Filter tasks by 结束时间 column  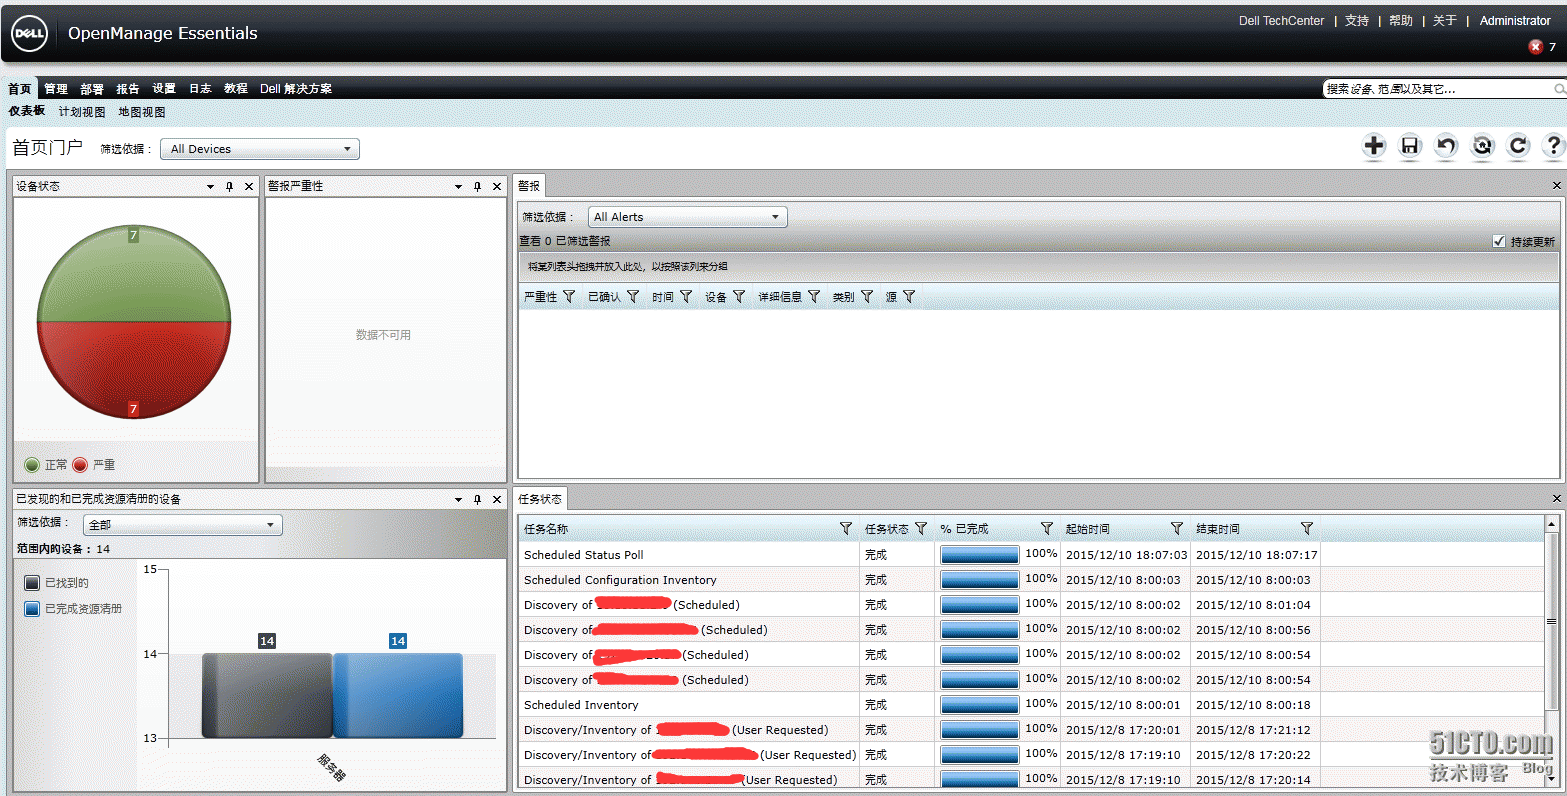(1307, 528)
